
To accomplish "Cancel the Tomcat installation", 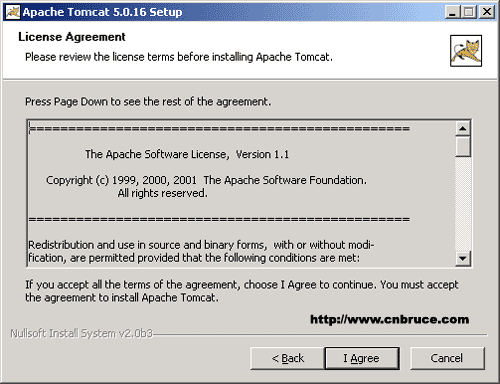I will pyautogui.click(x=447, y=358).
